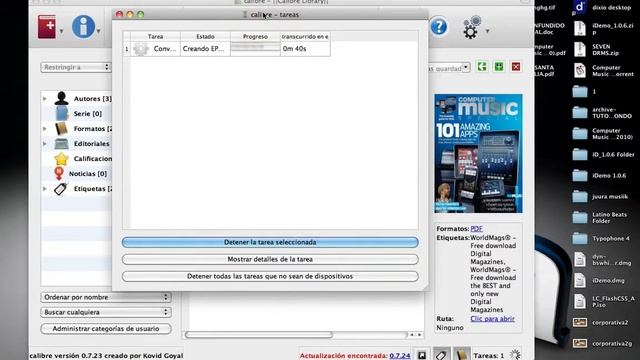The height and width of the screenshot is (360, 640).
Task: Click the 'Tareas: 1' jobs indicator
Action: click(489, 356)
